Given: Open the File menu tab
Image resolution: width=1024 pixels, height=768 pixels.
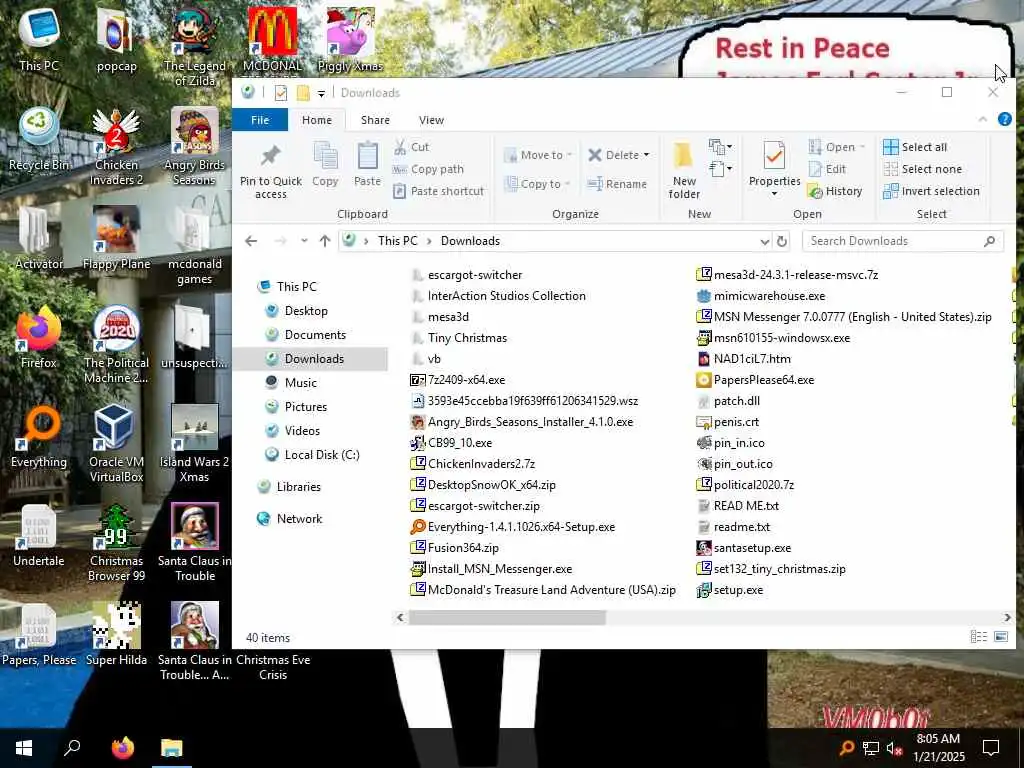Looking at the screenshot, I should [x=260, y=120].
